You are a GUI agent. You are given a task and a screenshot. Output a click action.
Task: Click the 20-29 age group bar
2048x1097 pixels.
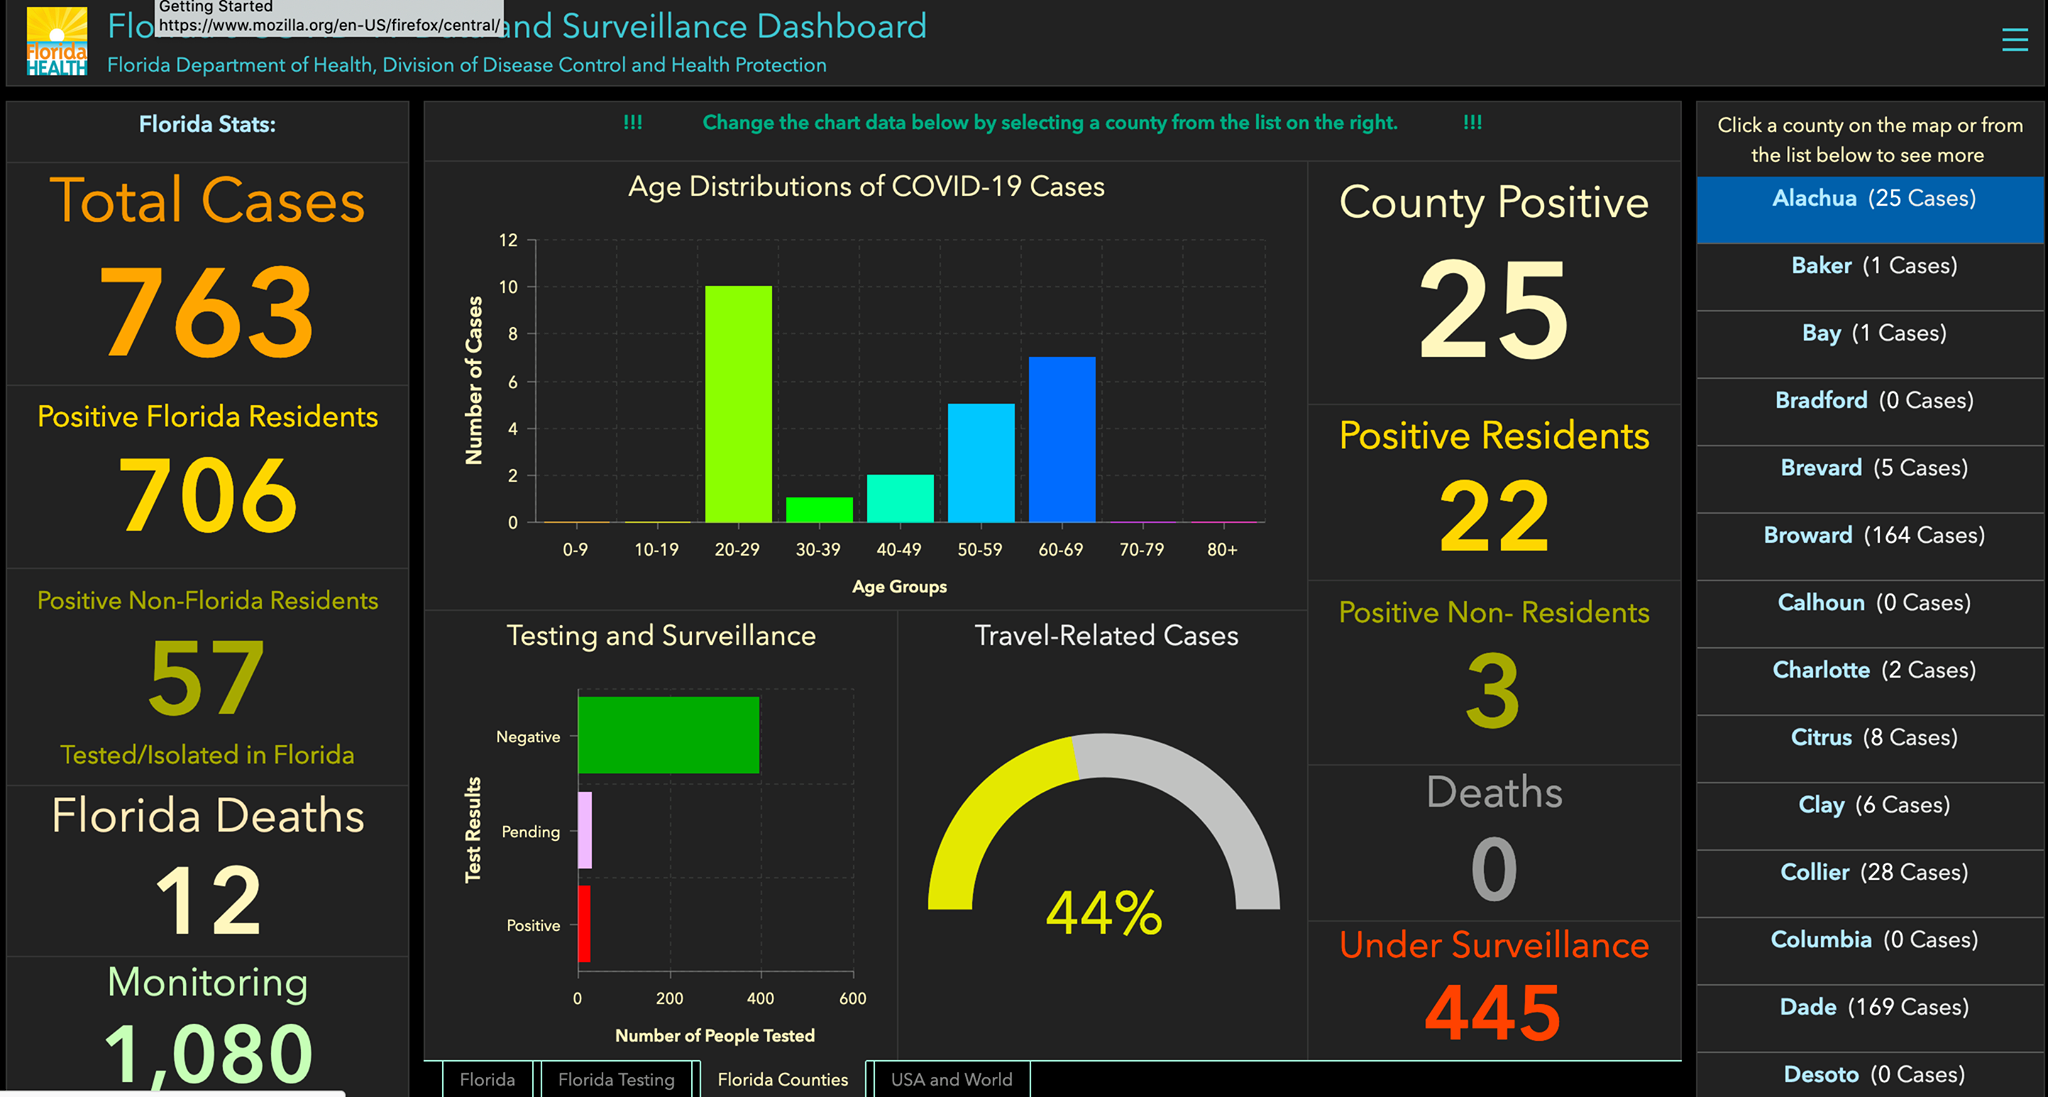point(738,404)
